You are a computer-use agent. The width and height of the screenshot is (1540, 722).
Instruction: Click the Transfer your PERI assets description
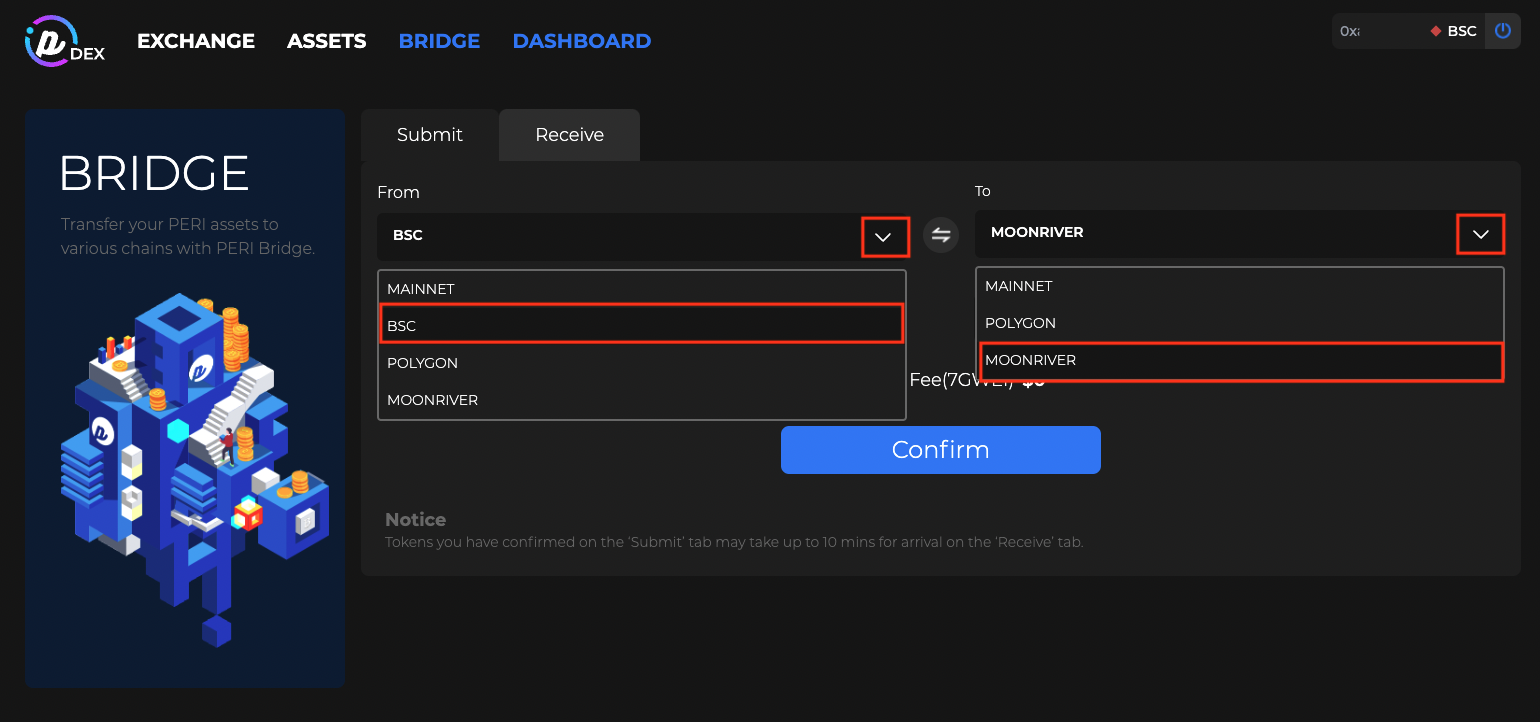pyautogui.click(x=188, y=236)
